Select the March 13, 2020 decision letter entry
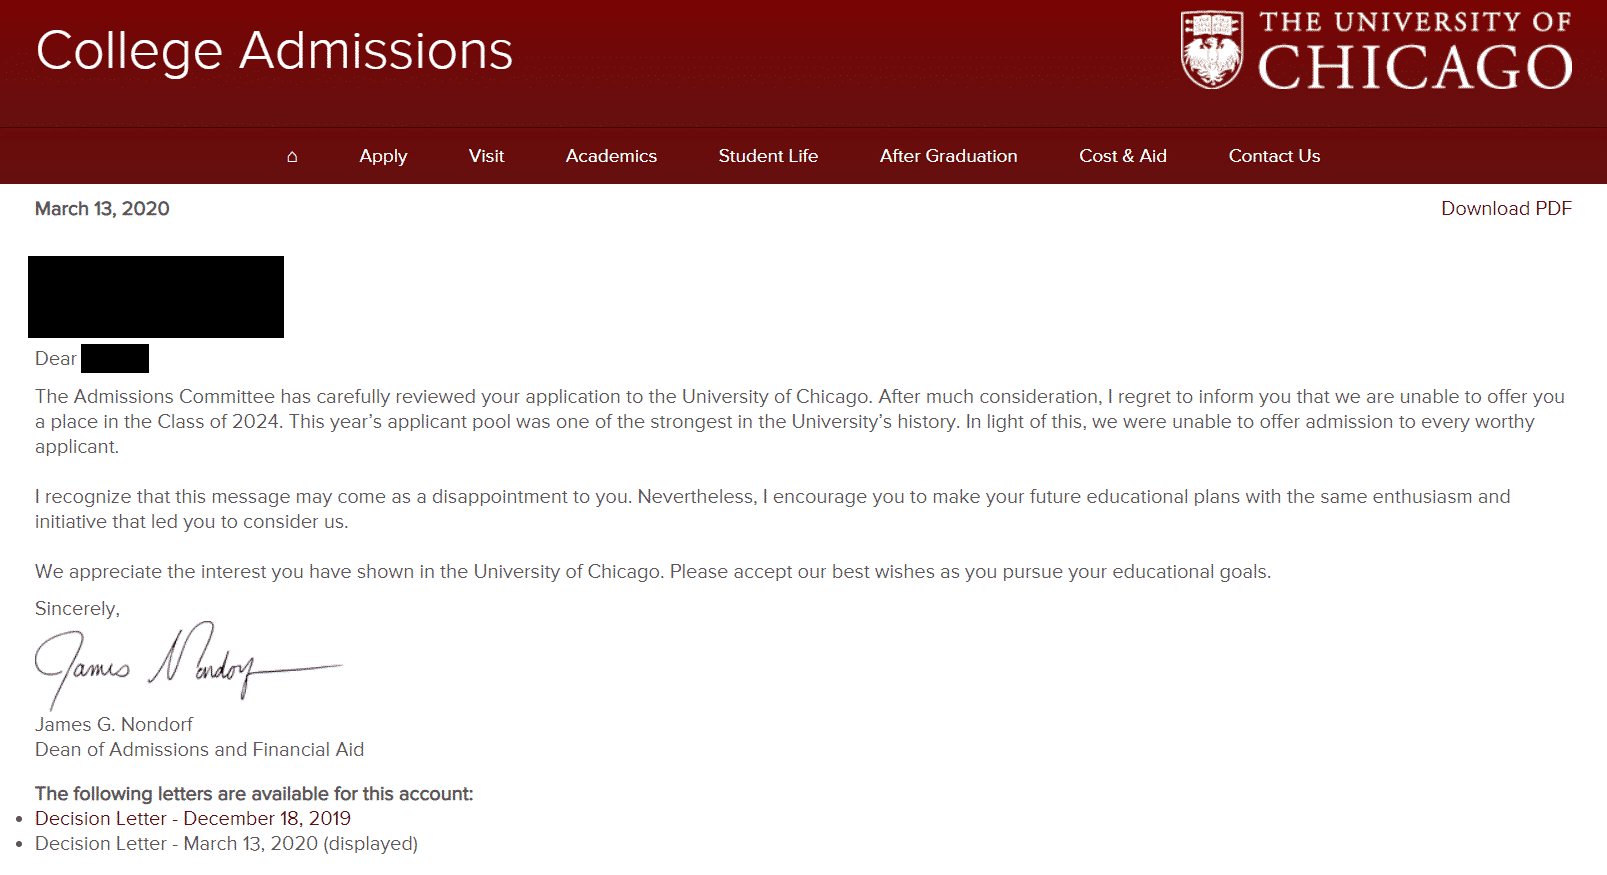Viewport: 1607px width, 875px height. pyautogui.click(x=226, y=843)
